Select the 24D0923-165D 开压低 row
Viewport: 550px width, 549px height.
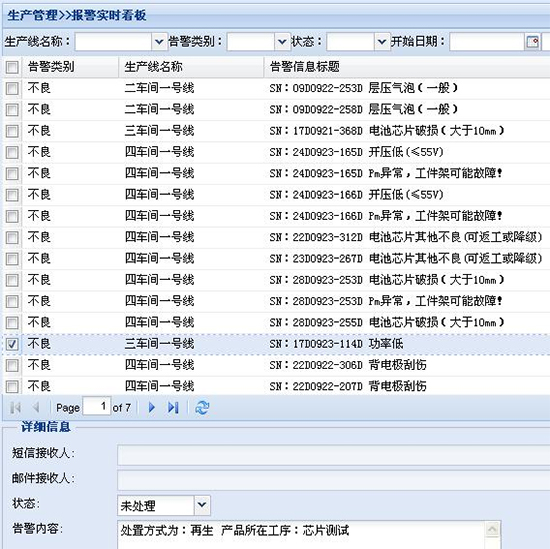(276, 152)
